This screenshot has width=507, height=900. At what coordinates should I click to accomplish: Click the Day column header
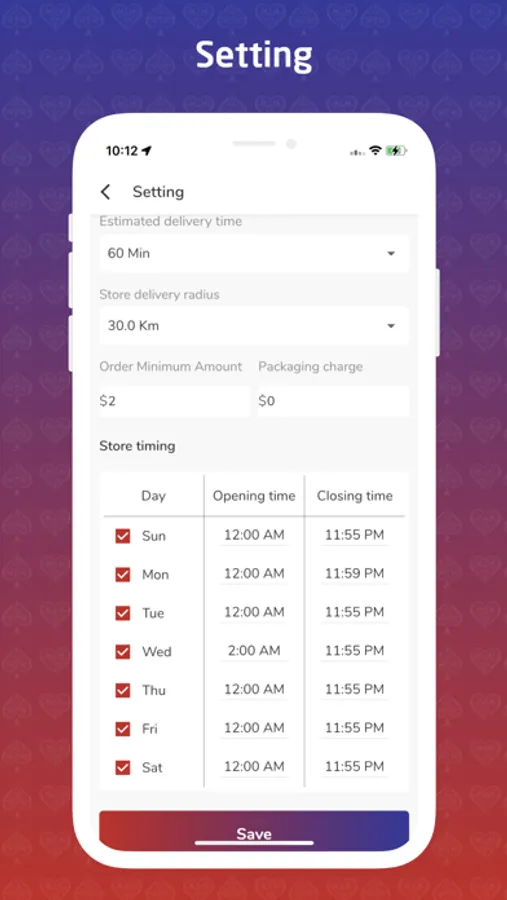153,496
